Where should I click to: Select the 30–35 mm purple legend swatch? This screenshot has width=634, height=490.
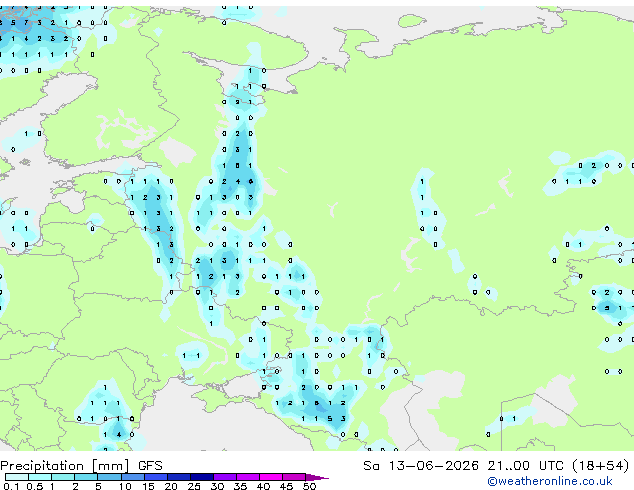(x=225, y=477)
